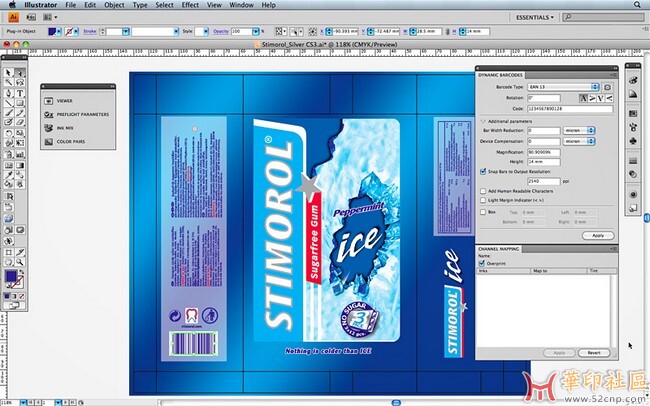Select the Pencil tool
Image resolution: width=650 pixels, height=406 pixels.
tap(19, 113)
